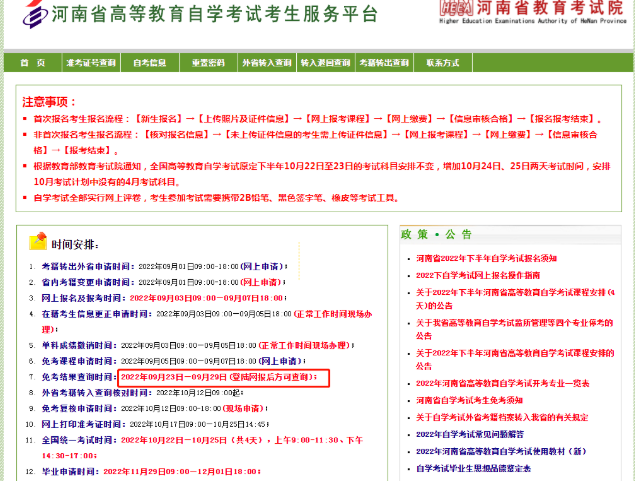Select the 自考信息 navigation item
Image resolution: width=635 pixels, height=481 pixels.
click(x=150, y=63)
